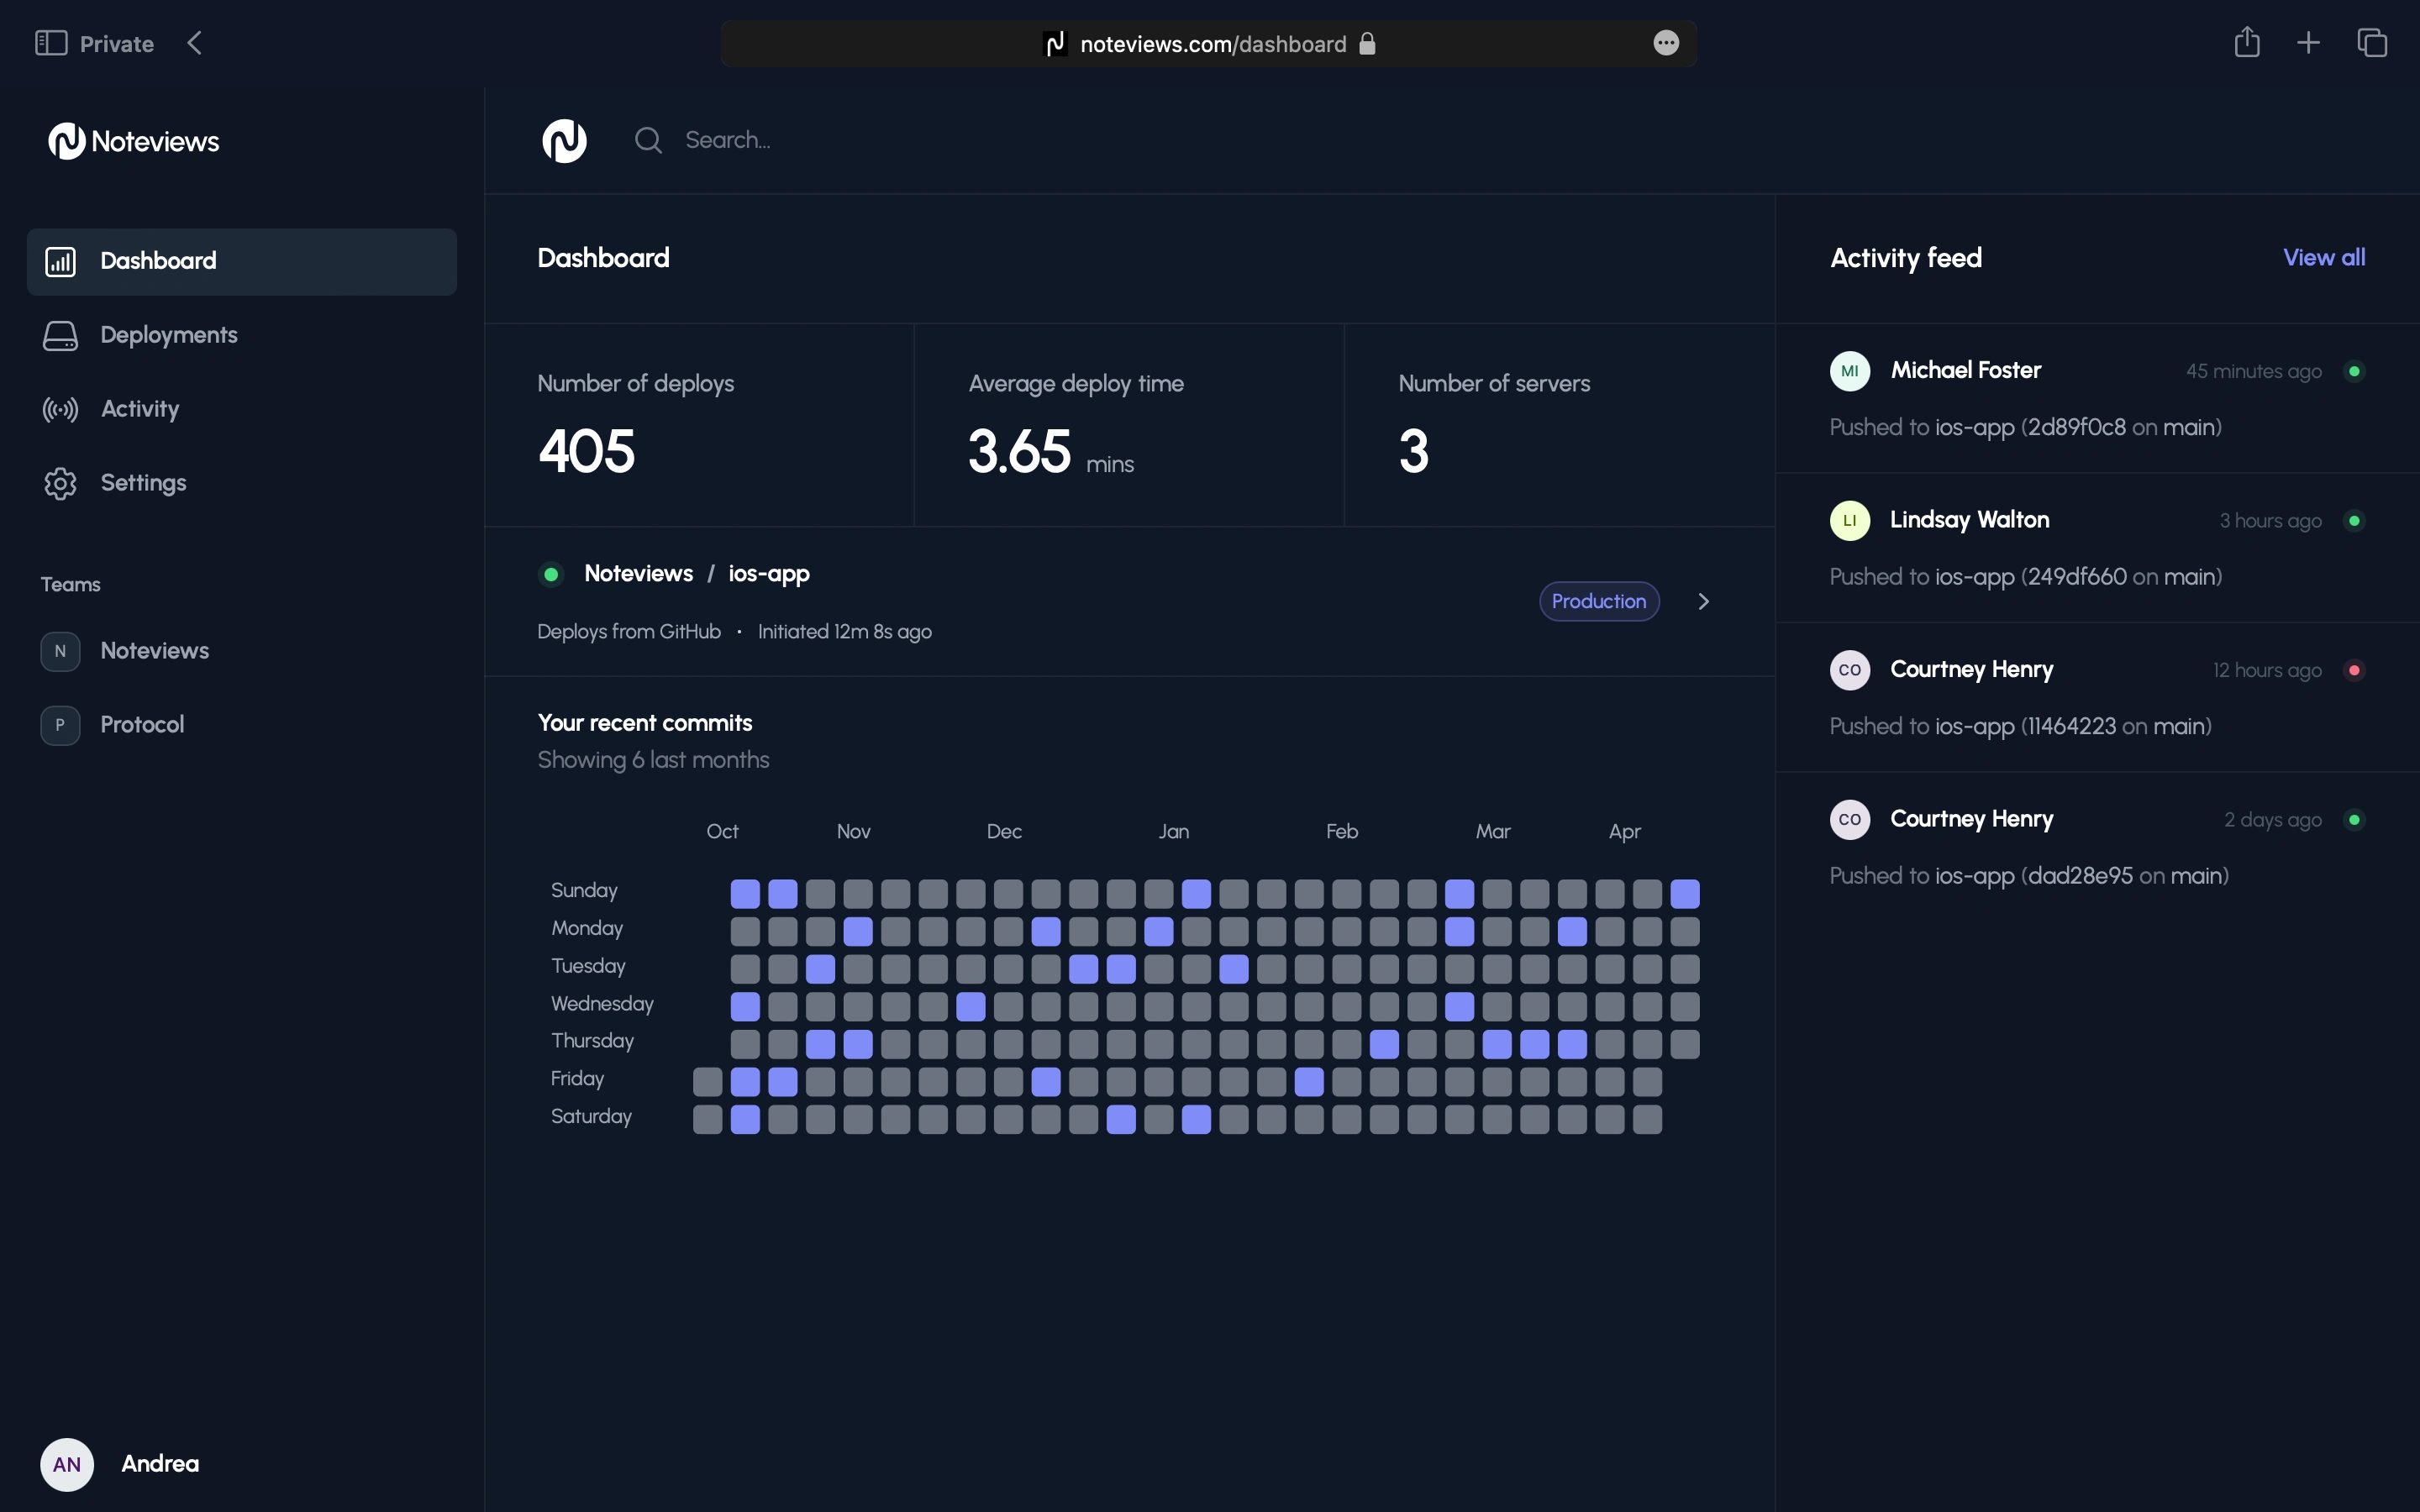
Task: Open a new tab with plus icon
Action: click(x=2308, y=43)
